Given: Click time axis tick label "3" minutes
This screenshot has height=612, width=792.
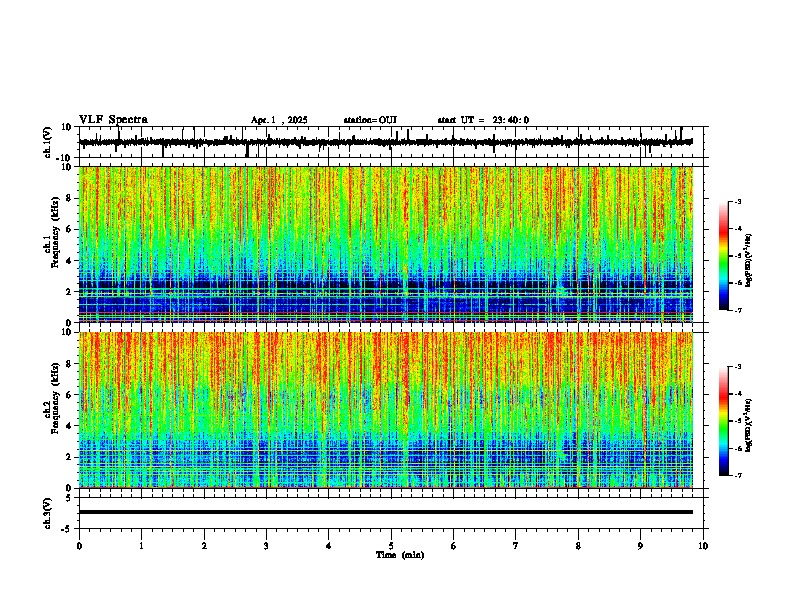Looking at the screenshot, I should (x=266, y=546).
